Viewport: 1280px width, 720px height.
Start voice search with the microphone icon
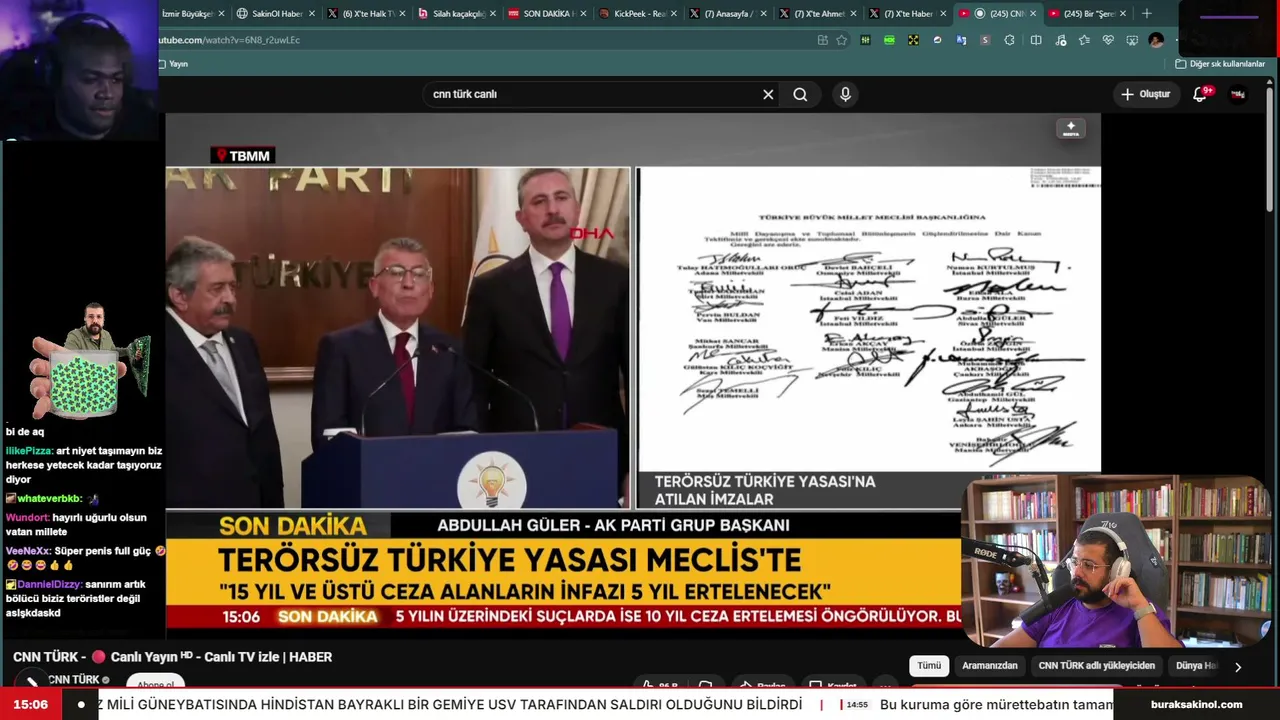pos(845,94)
